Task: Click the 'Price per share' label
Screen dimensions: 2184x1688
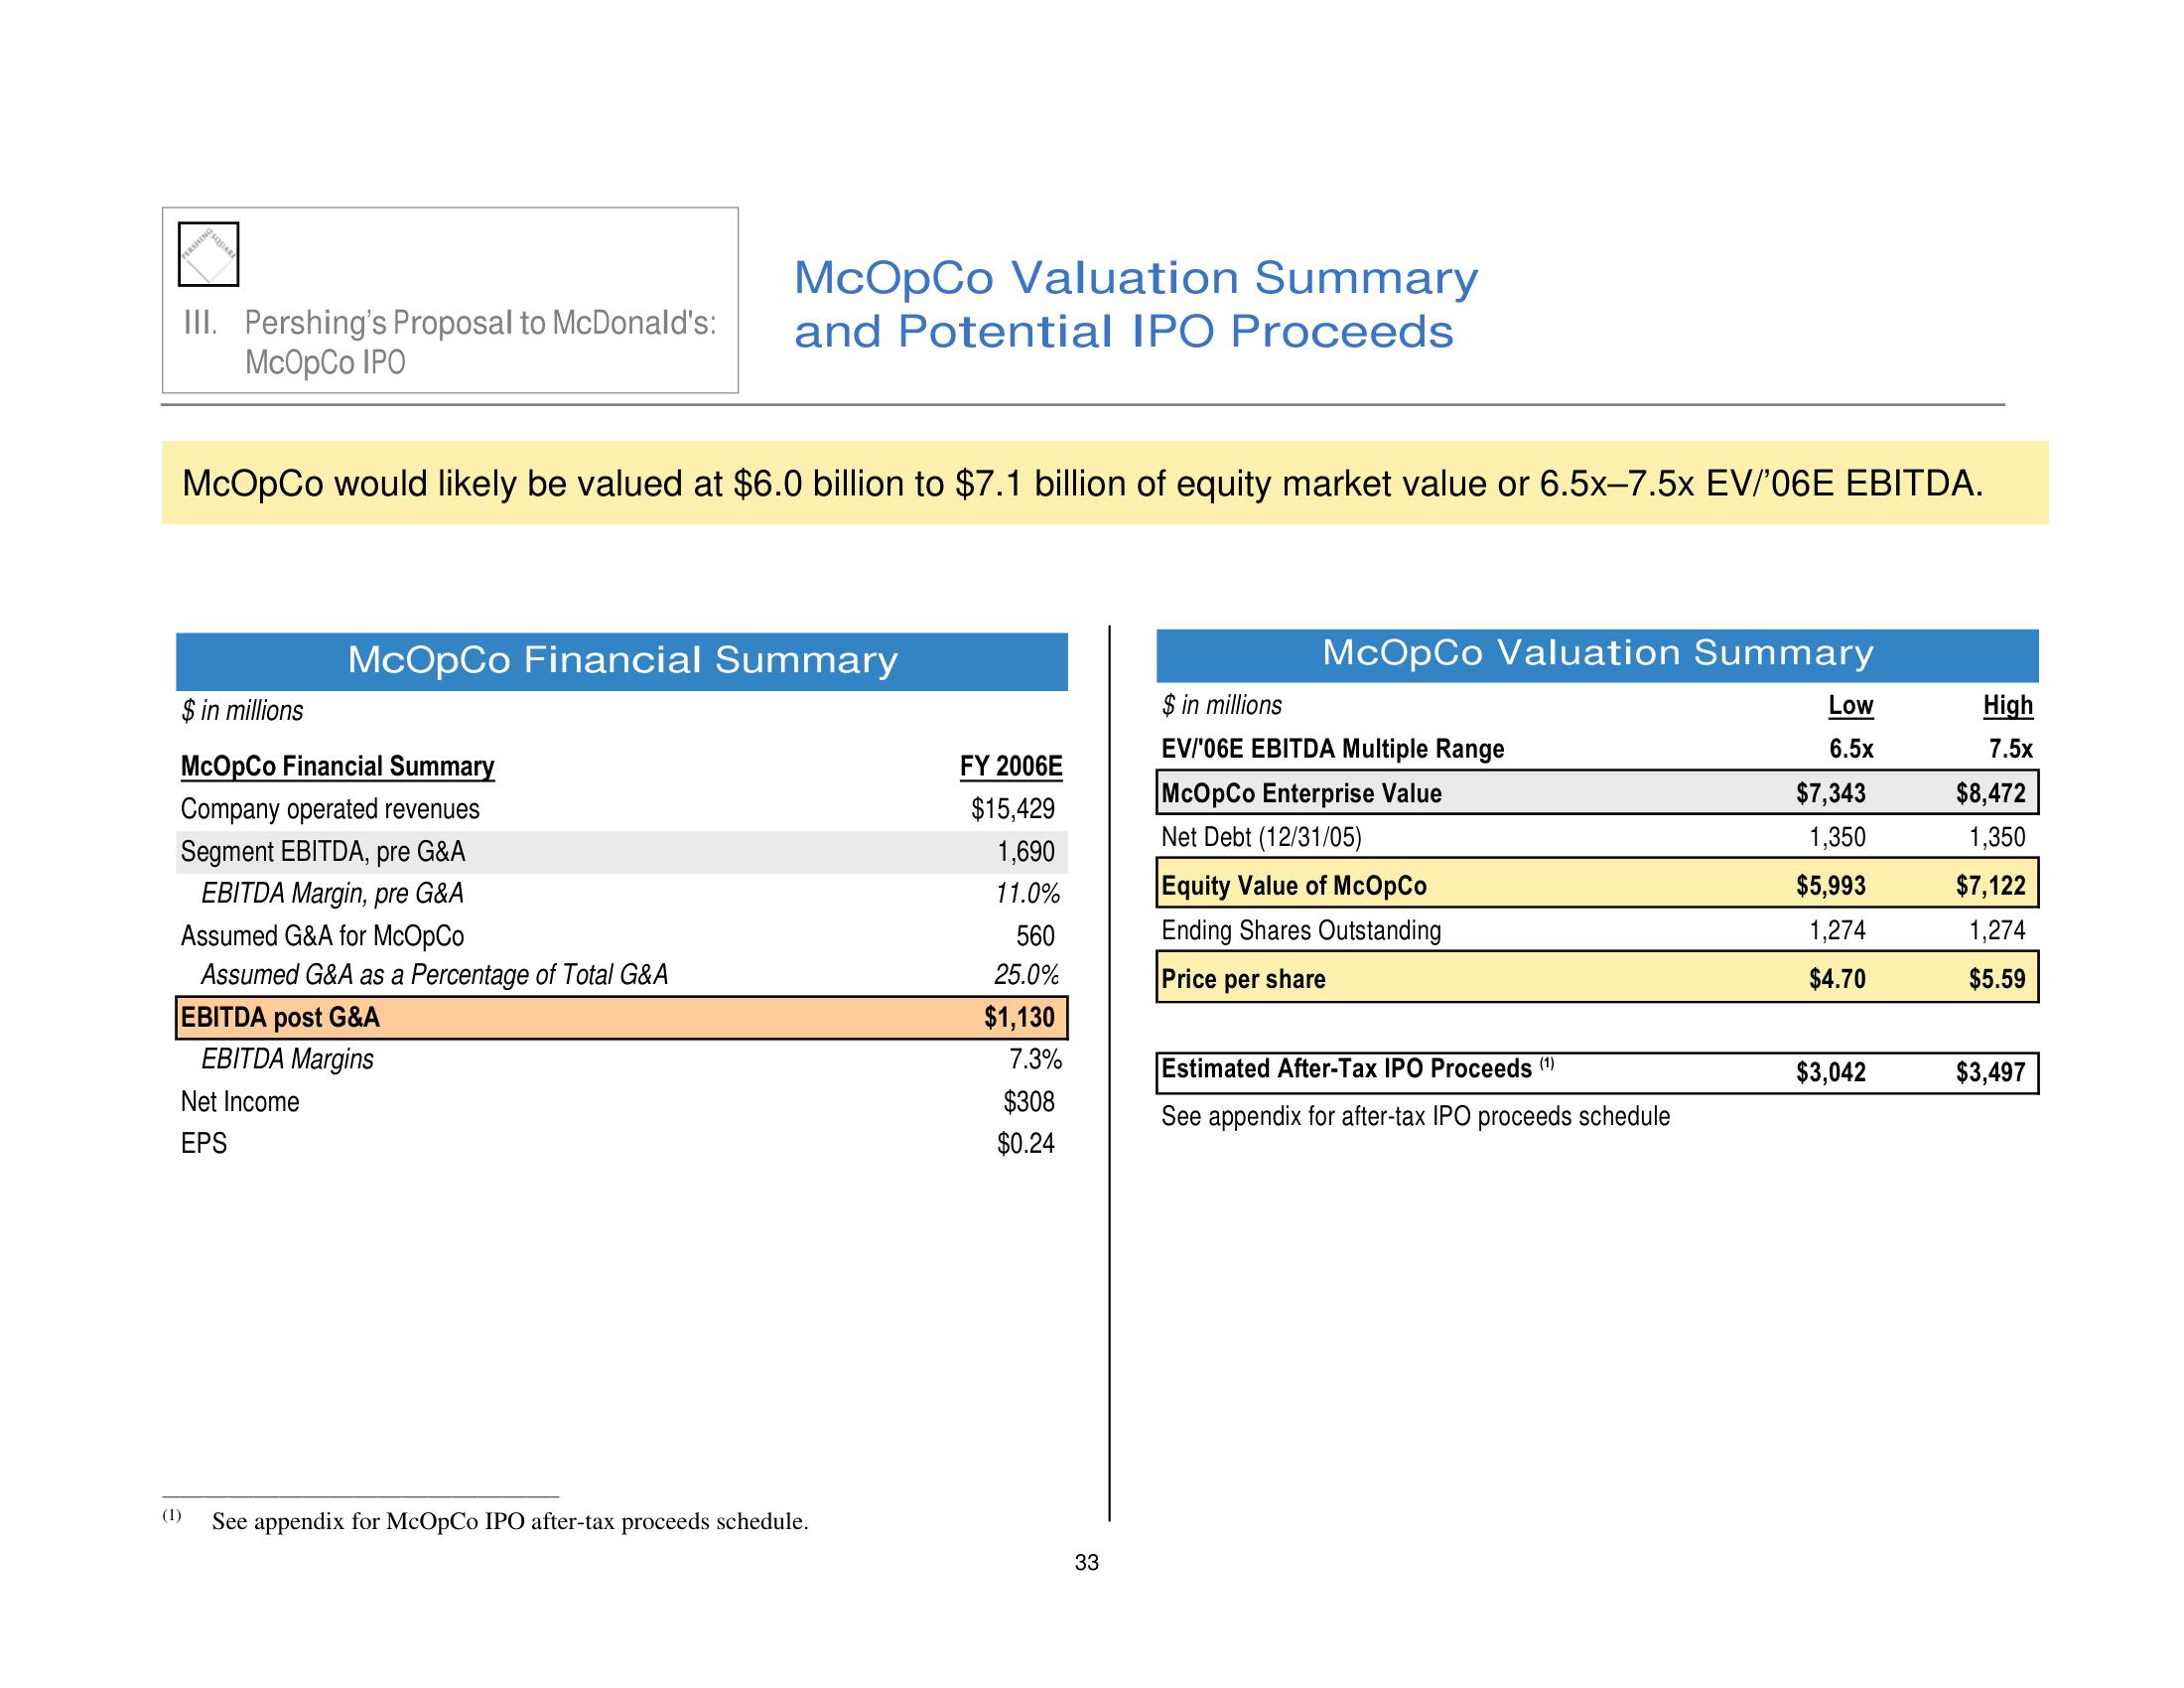Action: pos(1243,979)
